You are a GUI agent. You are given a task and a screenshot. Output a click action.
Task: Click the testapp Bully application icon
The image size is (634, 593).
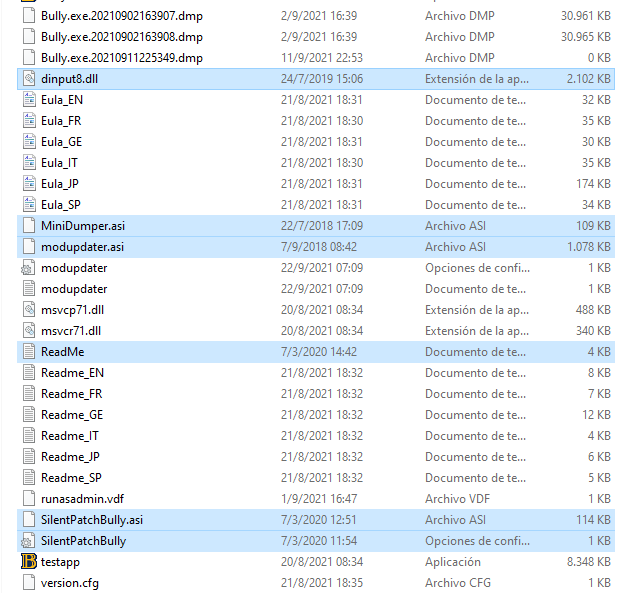click(x=29, y=562)
